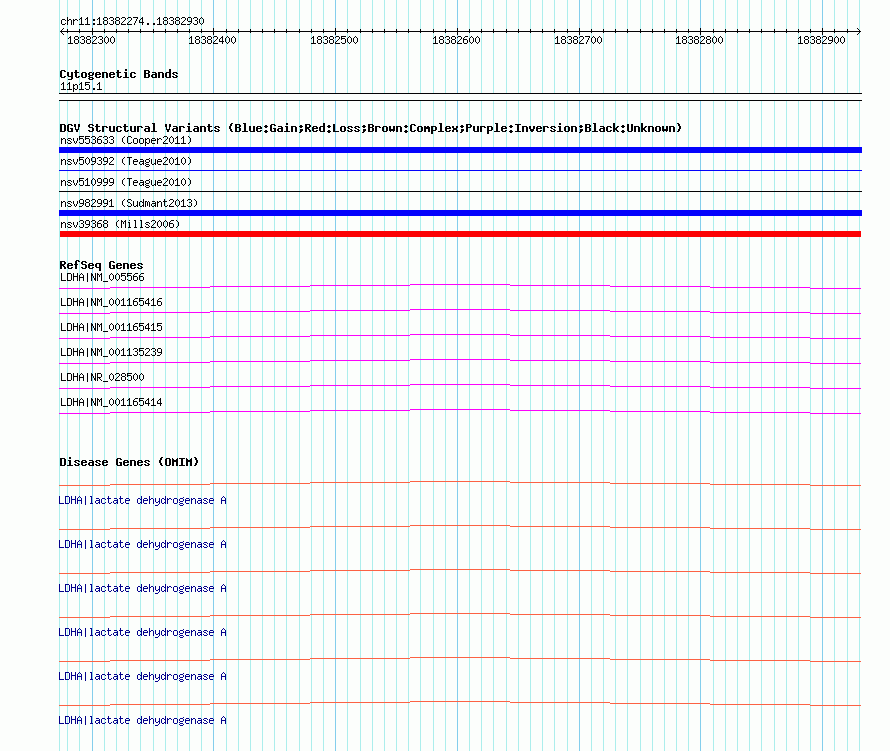Viewport: 890px width, 751px height.
Task: Select transcript LDHA|NM_001165414
Action: [111, 402]
